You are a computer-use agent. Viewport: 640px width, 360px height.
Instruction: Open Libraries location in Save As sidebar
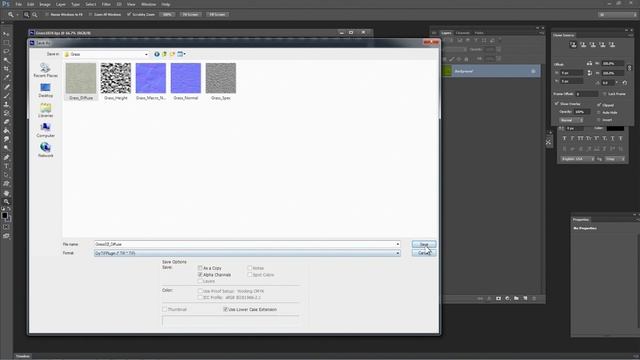[x=45, y=110]
